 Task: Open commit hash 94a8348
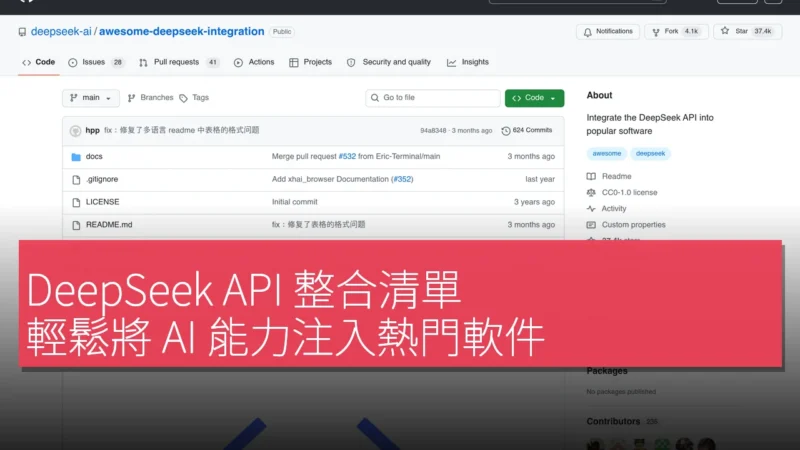(x=433, y=131)
